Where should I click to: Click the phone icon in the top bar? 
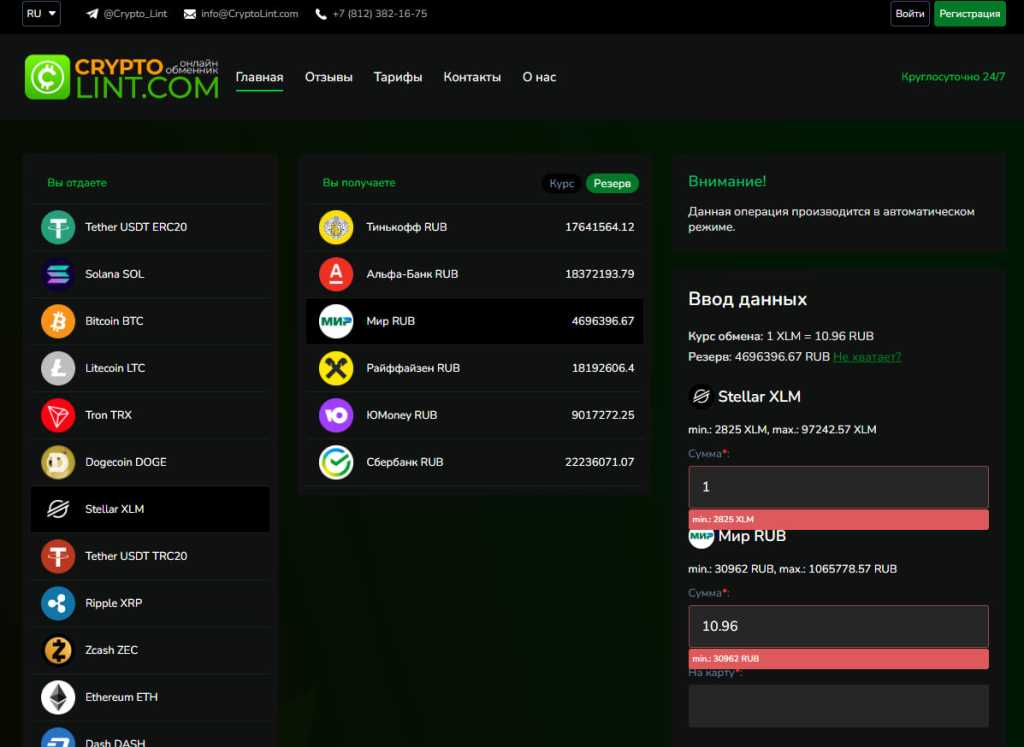(x=321, y=14)
